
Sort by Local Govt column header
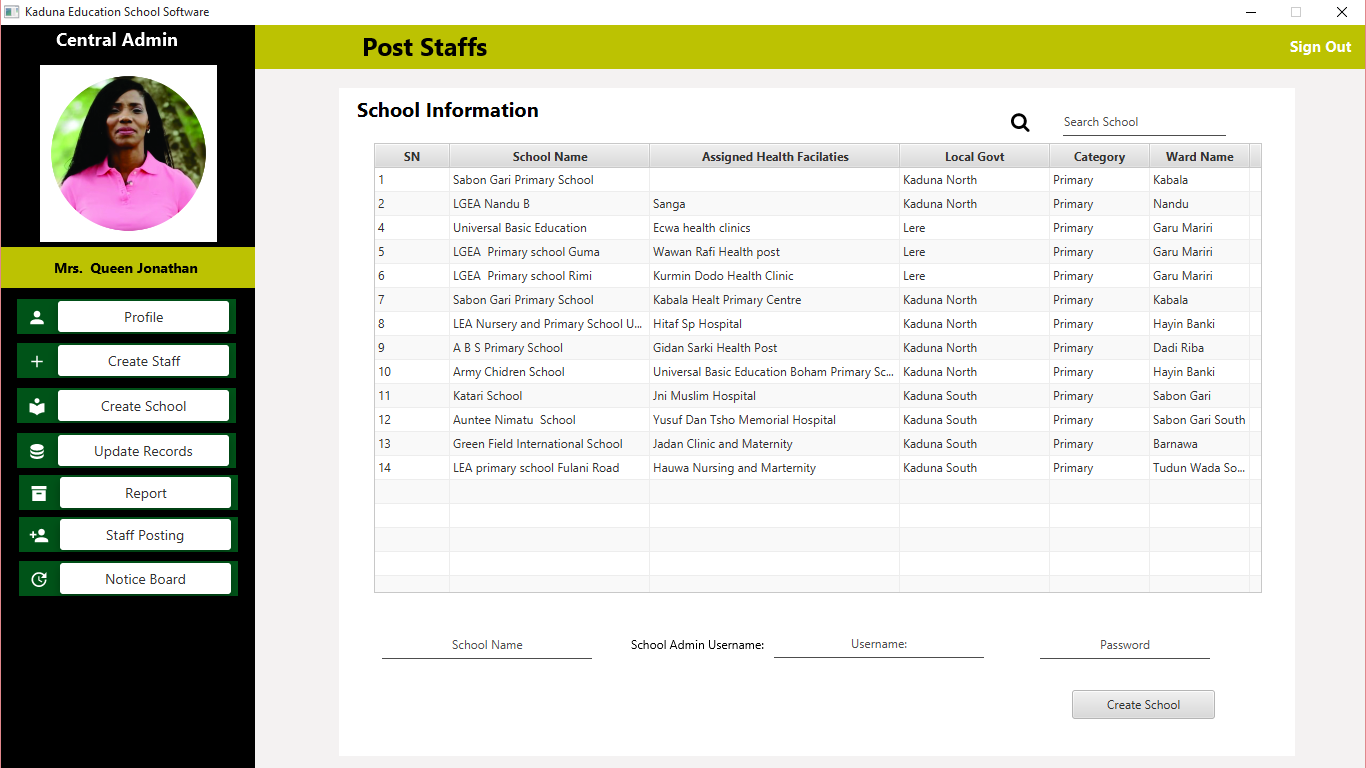coord(975,156)
